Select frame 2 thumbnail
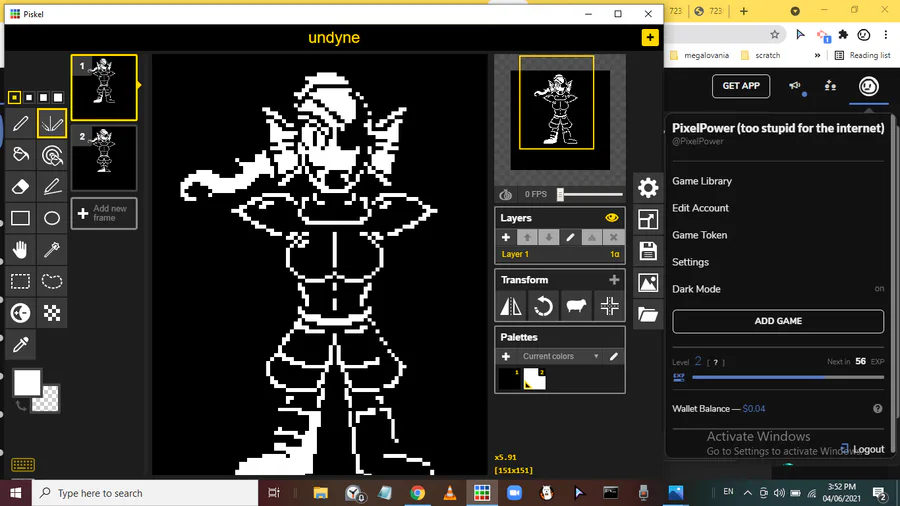The image size is (900, 506). click(x=104, y=158)
